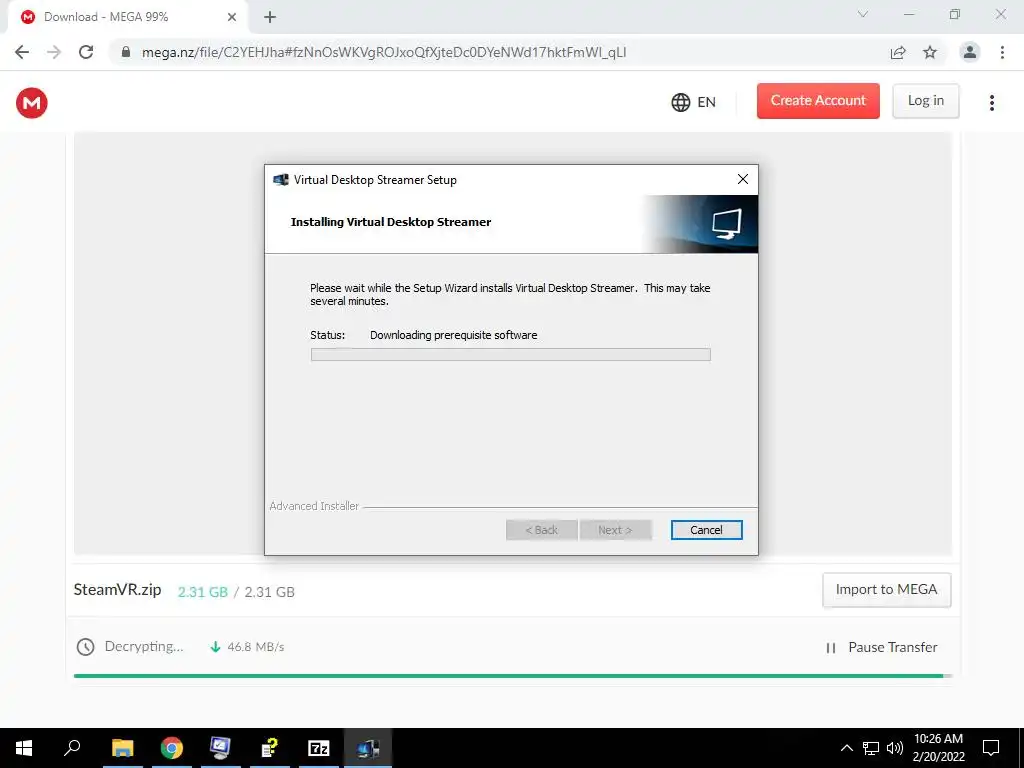Open Windows search from taskbar
Viewport: 1024px width, 768px height.
(72, 748)
